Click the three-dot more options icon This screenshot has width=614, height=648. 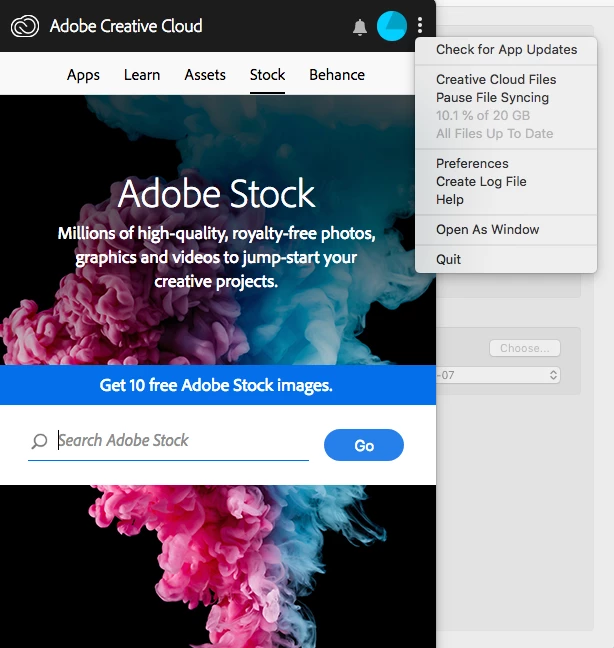pyautogui.click(x=420, y=26)
